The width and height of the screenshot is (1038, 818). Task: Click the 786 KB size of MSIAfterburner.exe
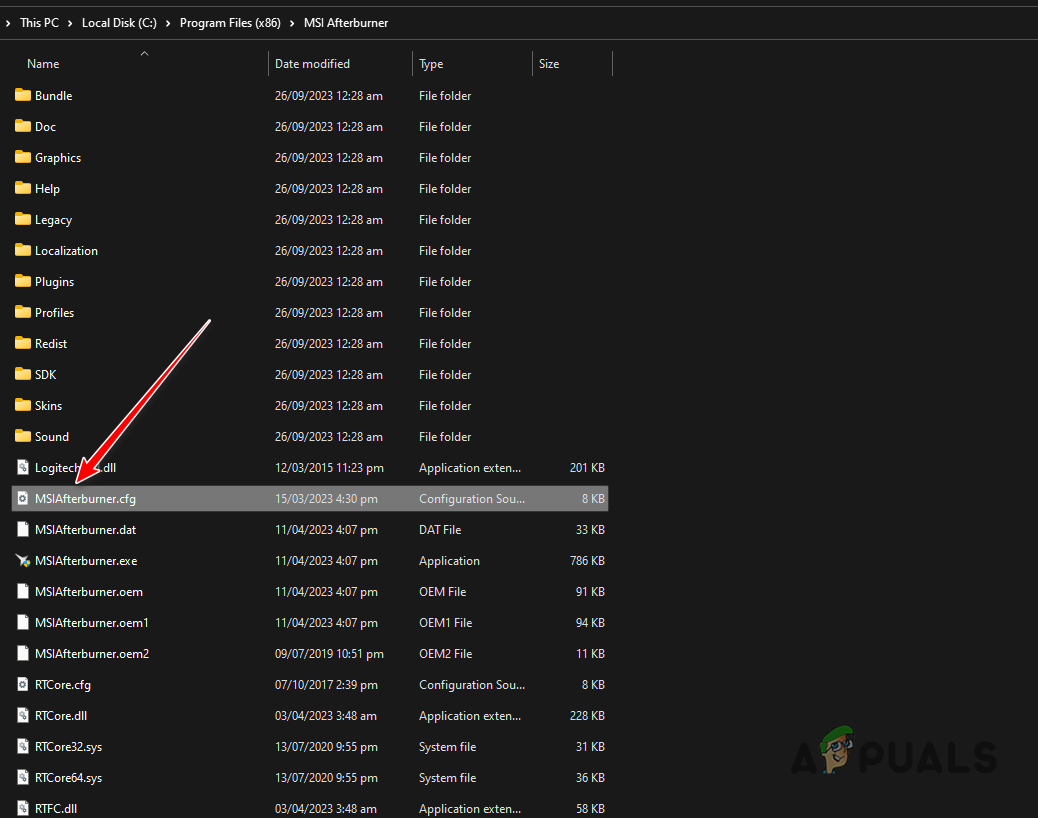point(587,561)
